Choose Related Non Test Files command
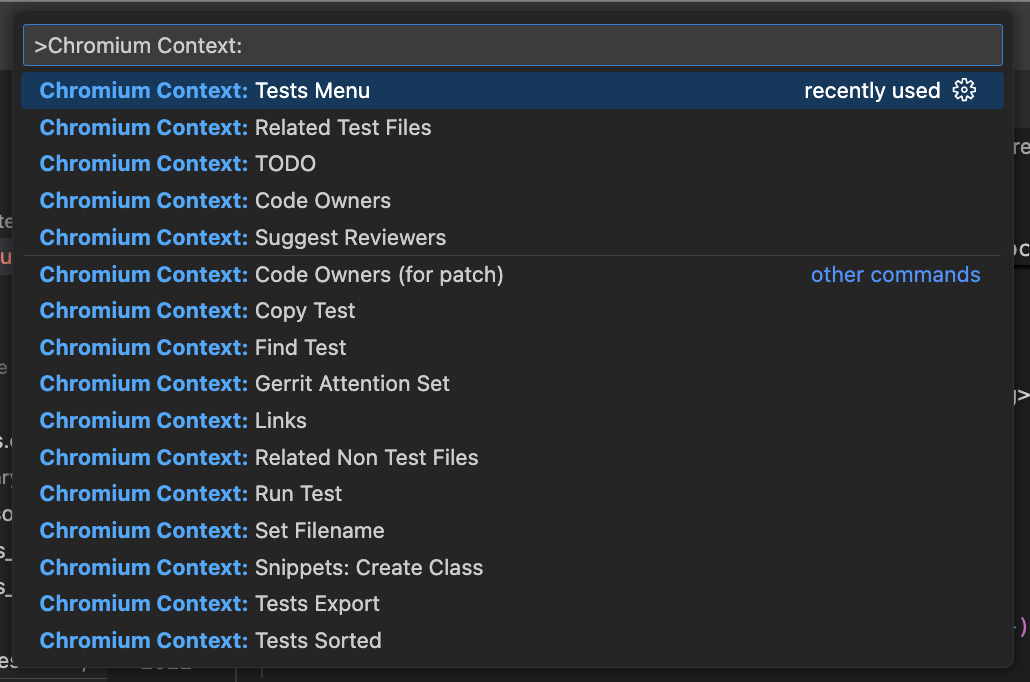1030x682 pixels. pos(512,457)
